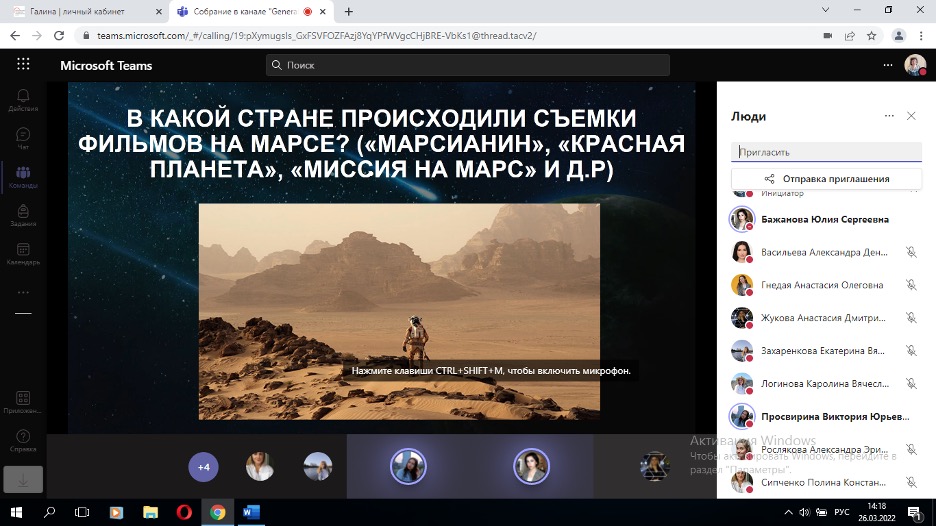Click the download button at sidebar bottom
The width and height of the screenshot is (936, 526).
(x=23, y=479)
